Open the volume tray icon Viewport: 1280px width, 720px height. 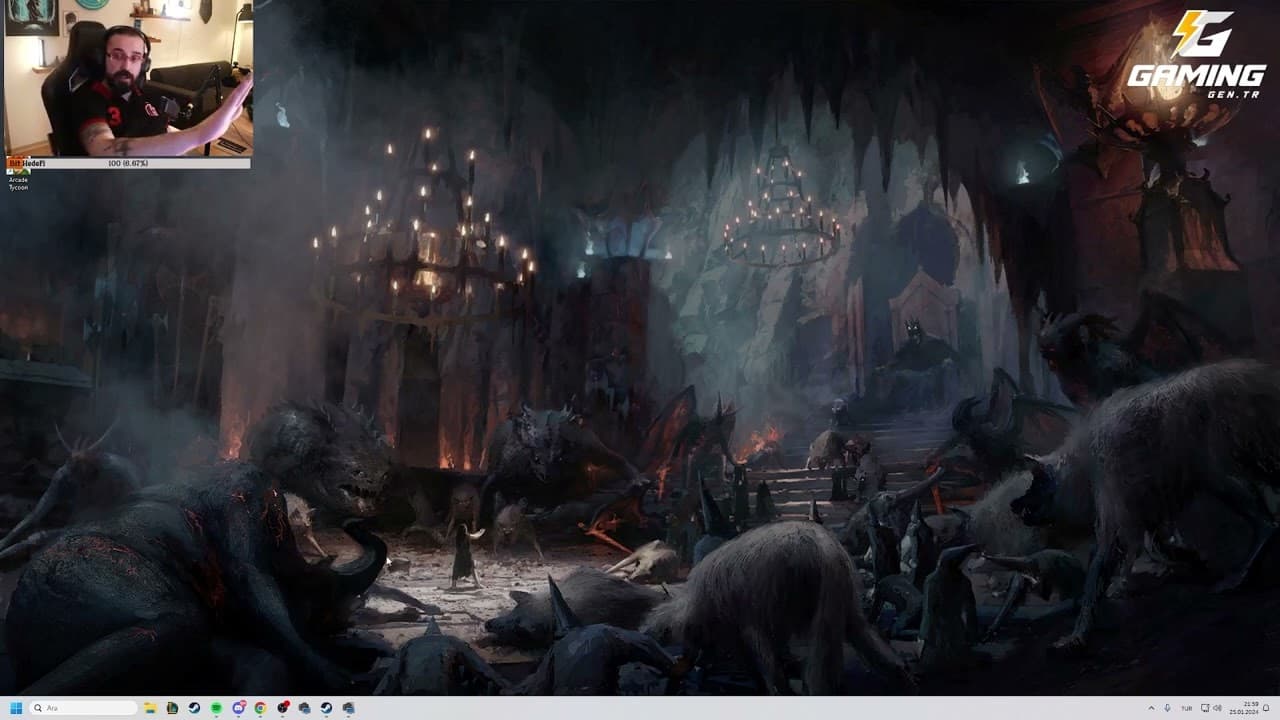click(x=1217, y=708)
